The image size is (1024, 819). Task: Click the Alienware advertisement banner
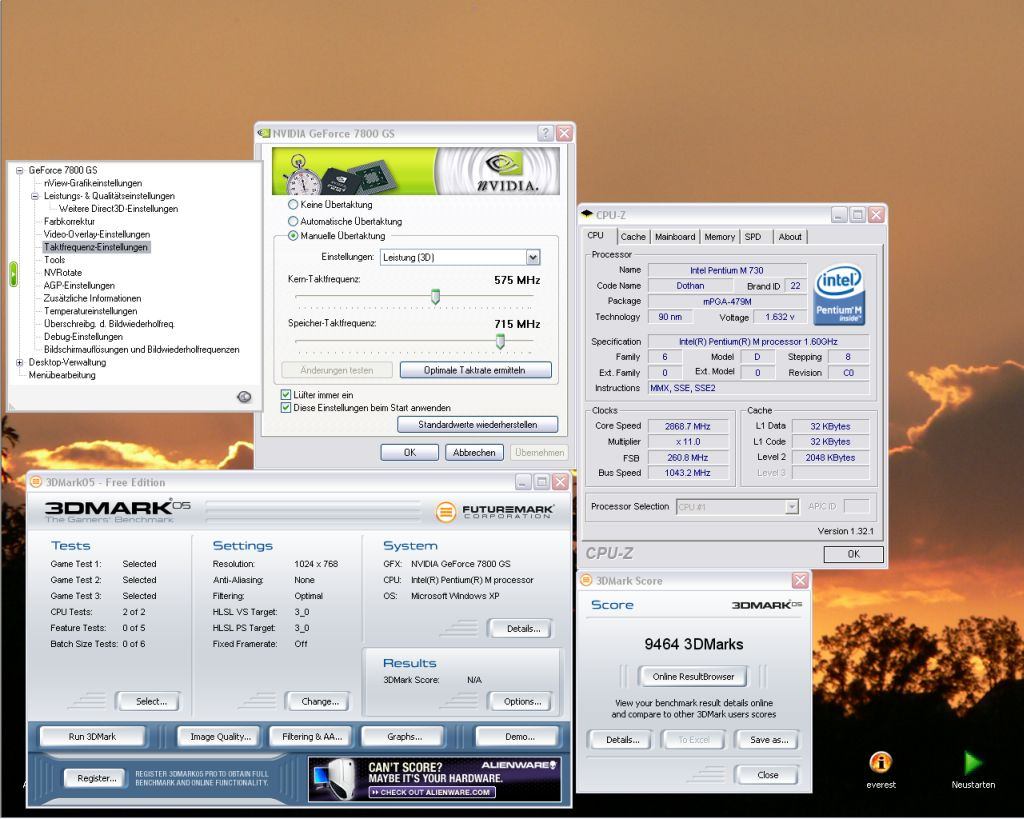pyautogui.click(x=434, y=779)
